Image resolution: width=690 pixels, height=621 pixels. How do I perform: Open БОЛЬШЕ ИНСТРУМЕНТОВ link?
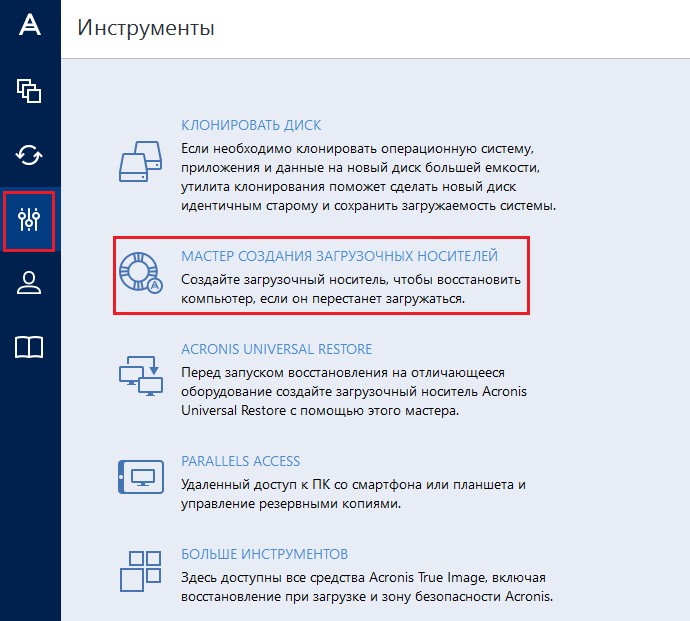point(264,554)
